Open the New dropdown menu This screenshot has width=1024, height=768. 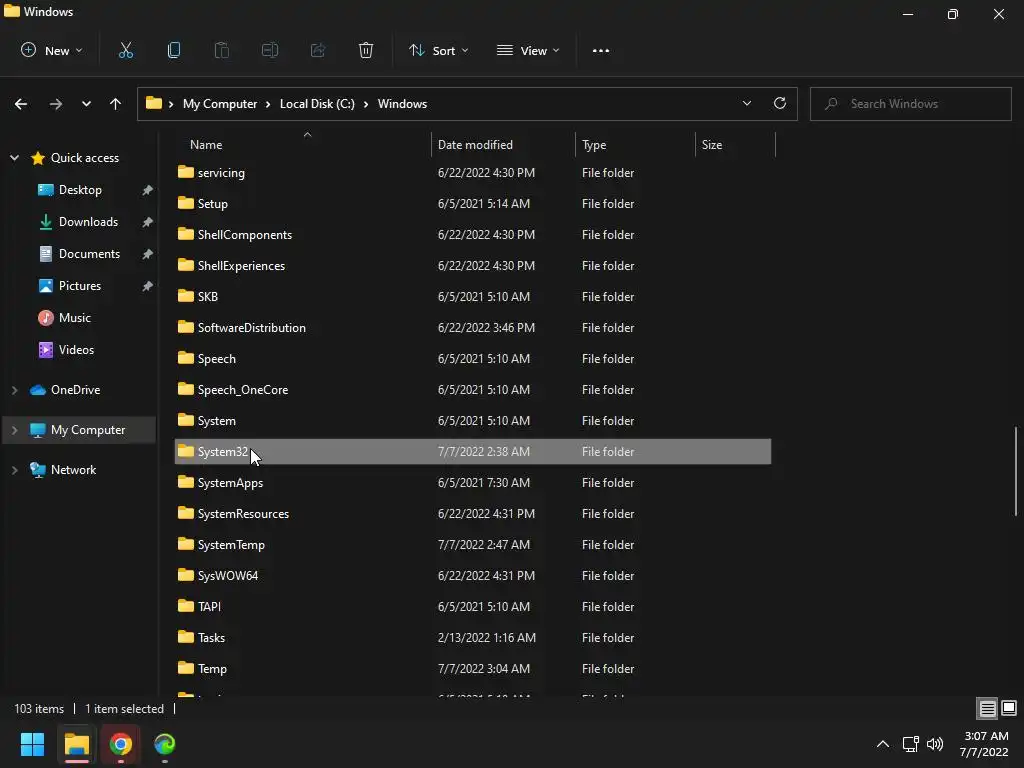coord(52,50)
